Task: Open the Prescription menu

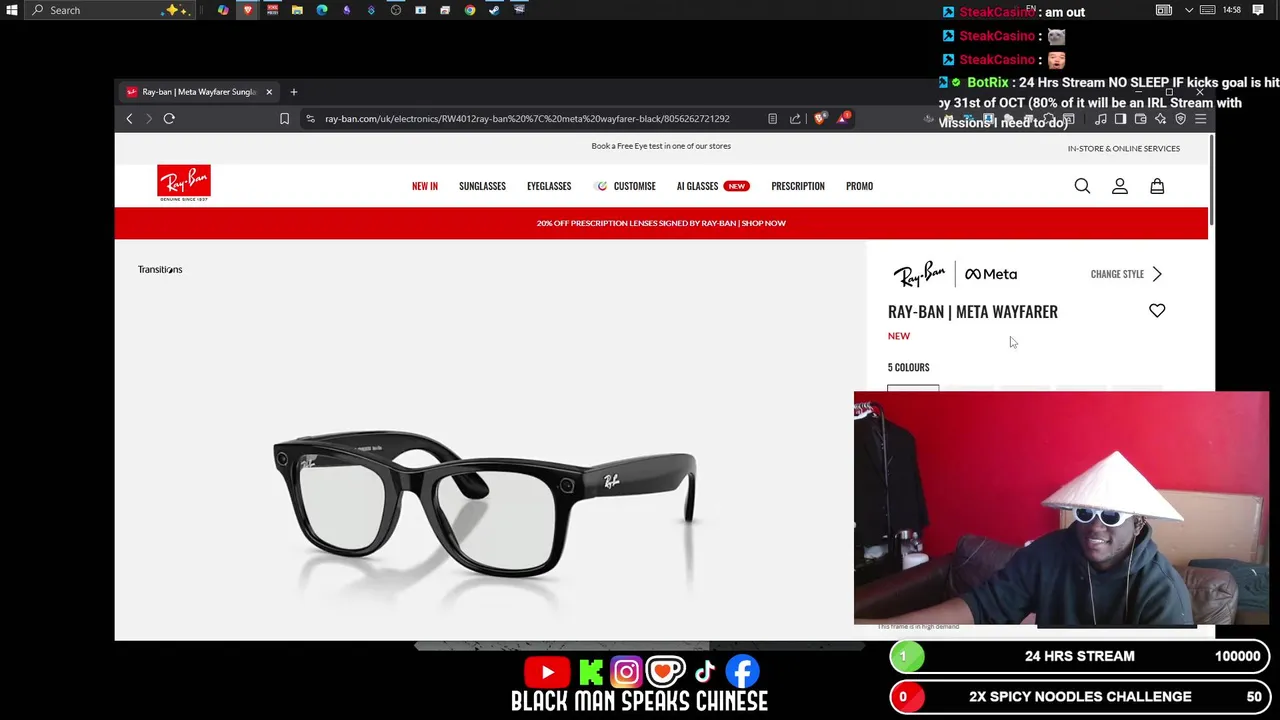Action: pyautogui.click(x=798, y=186)
